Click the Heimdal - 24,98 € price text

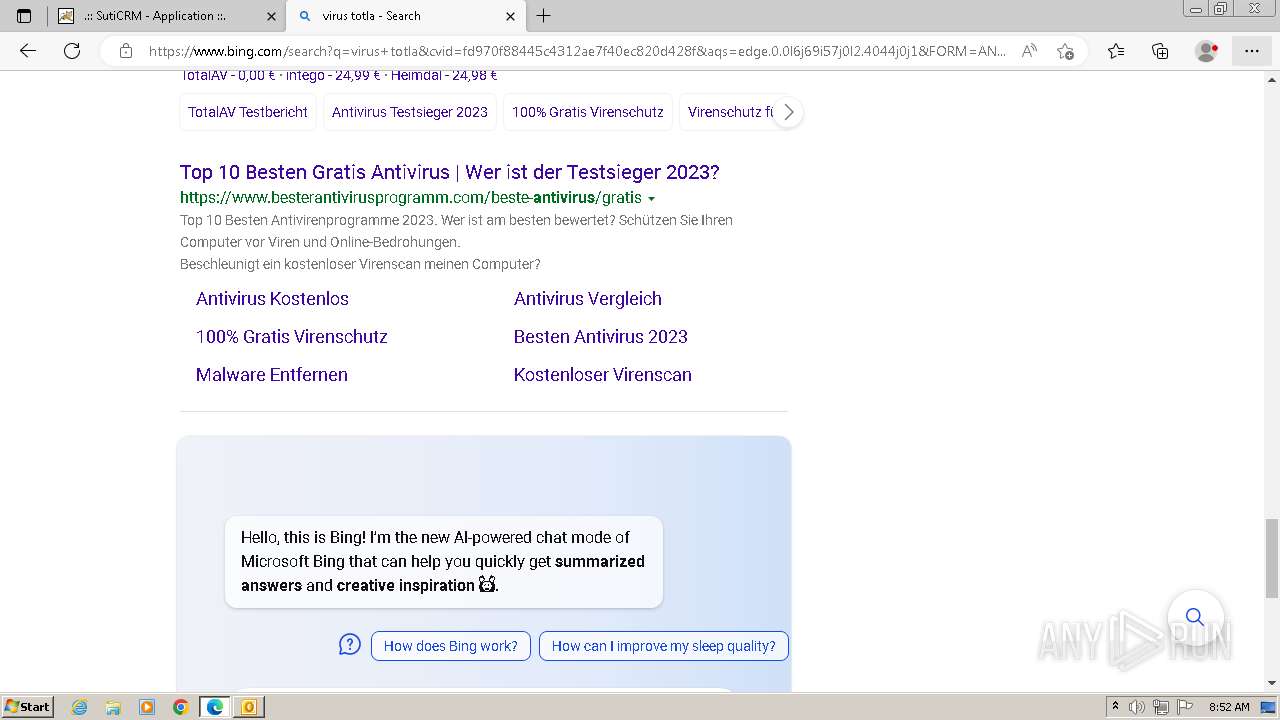coord(444,75)
